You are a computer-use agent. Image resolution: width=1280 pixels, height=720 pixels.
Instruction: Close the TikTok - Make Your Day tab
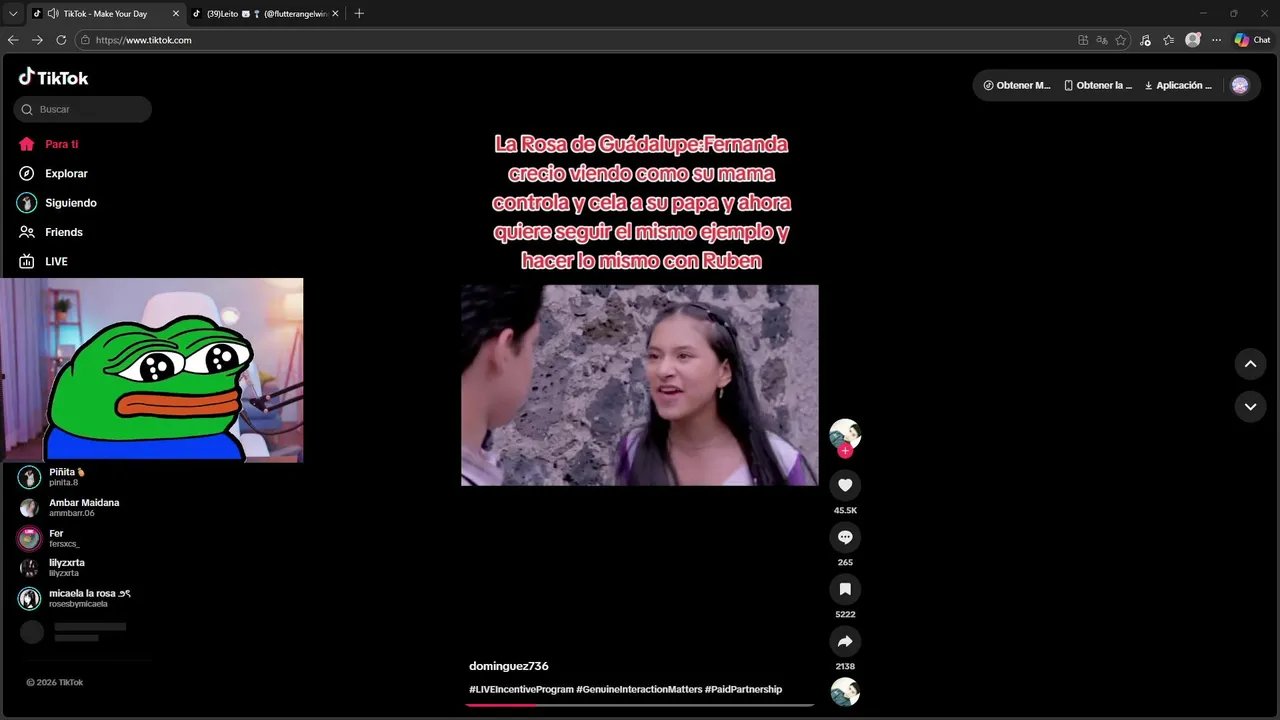tap(176, 13)
